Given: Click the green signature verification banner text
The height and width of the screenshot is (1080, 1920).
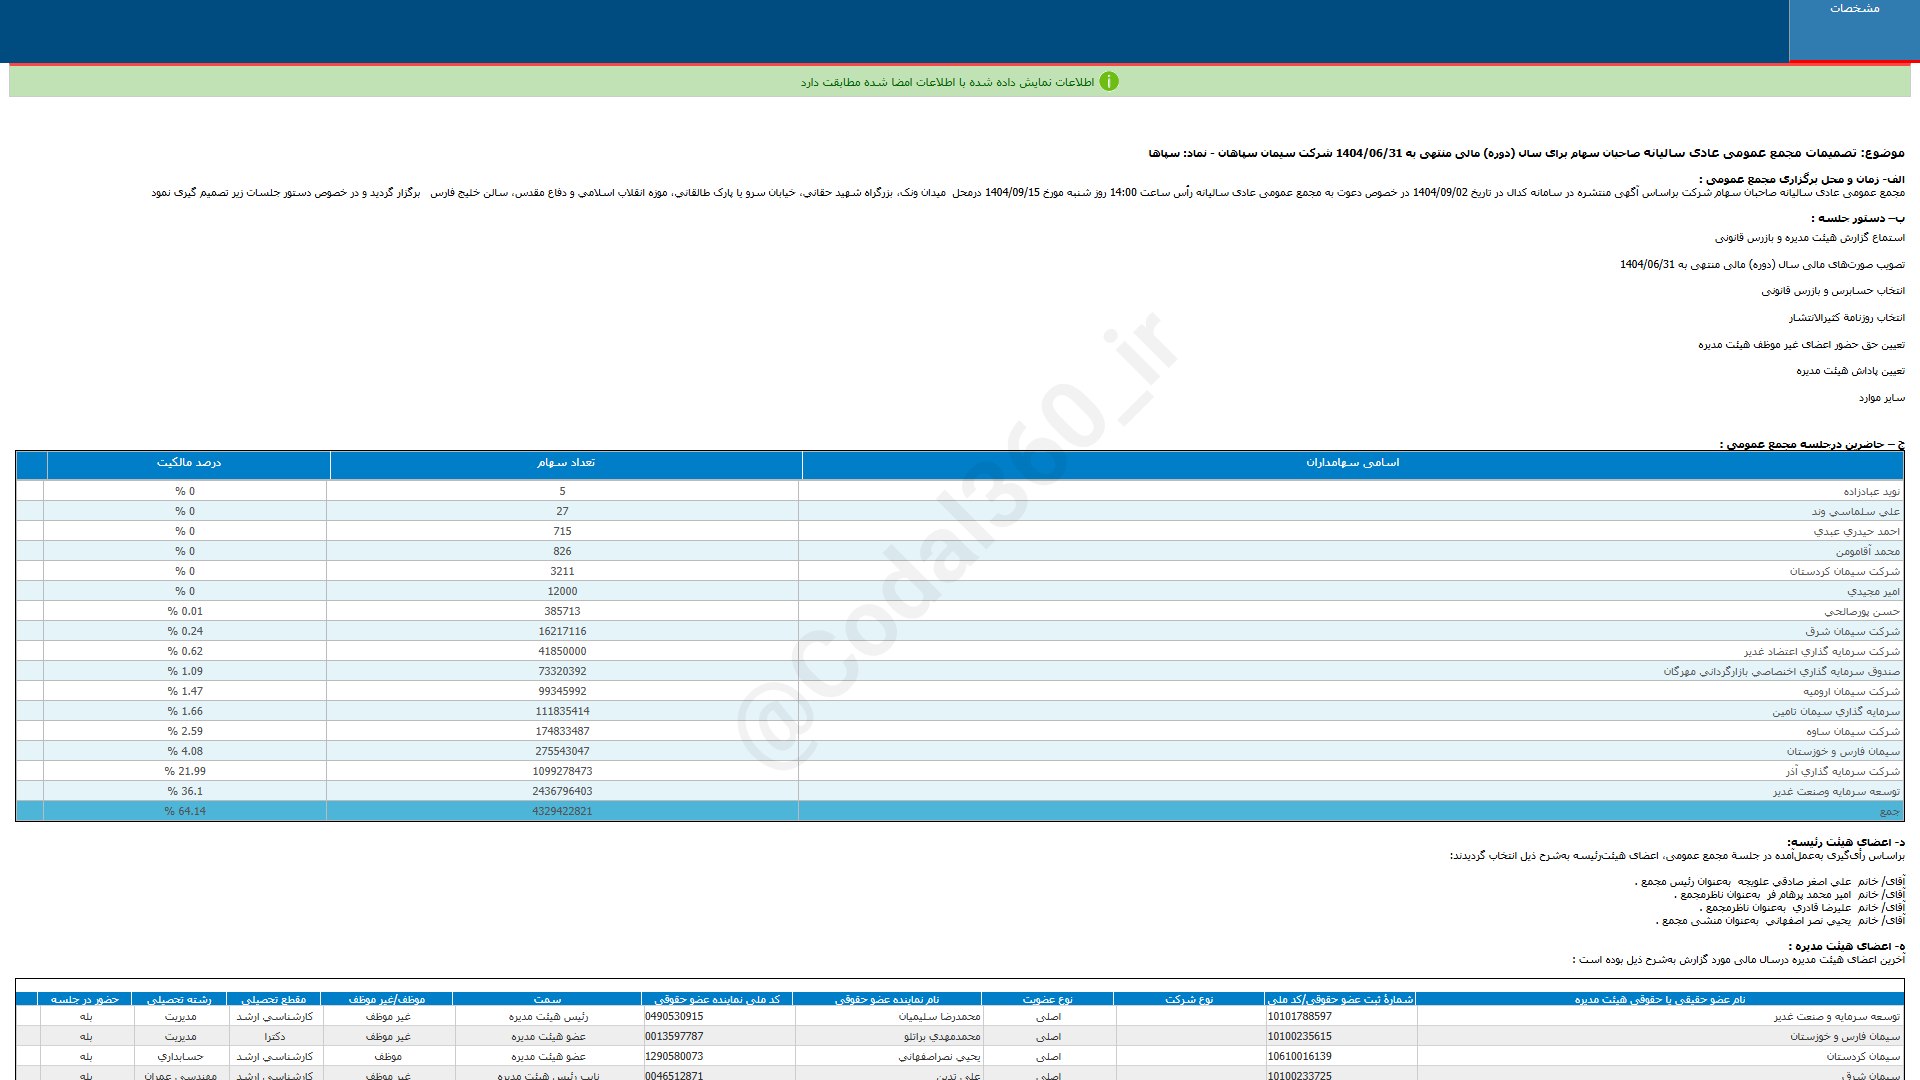Looking at the screenshot, I should [x=946, y=82].
